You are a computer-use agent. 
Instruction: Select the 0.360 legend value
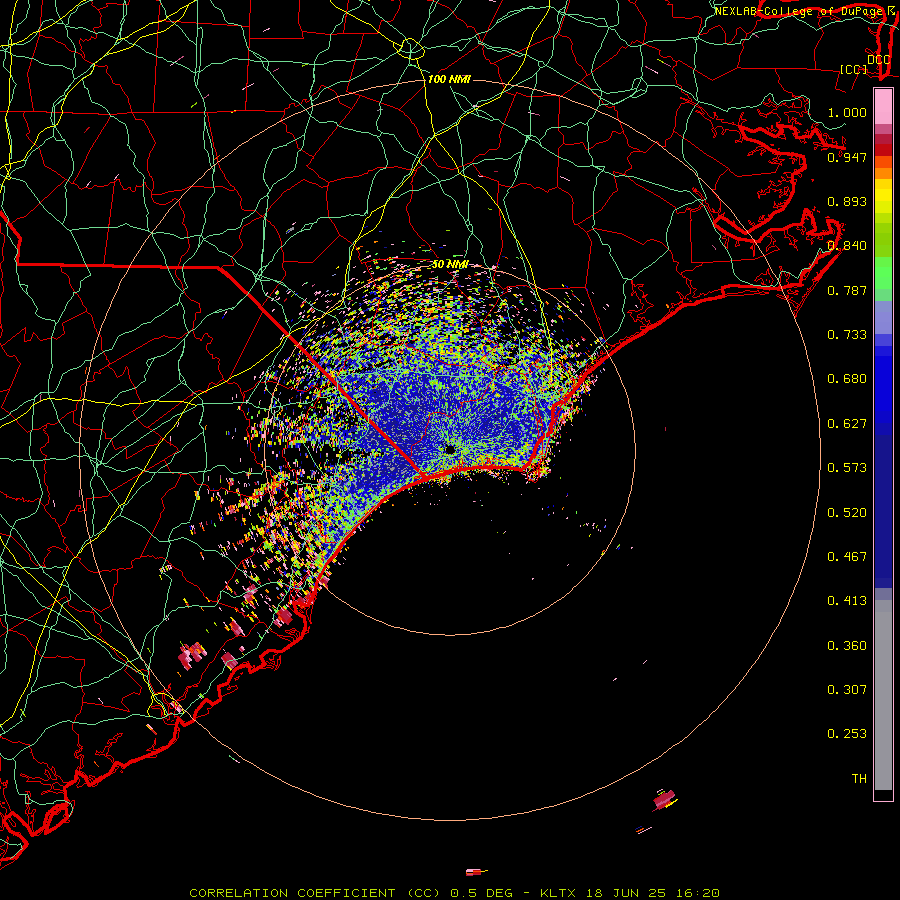847,645
